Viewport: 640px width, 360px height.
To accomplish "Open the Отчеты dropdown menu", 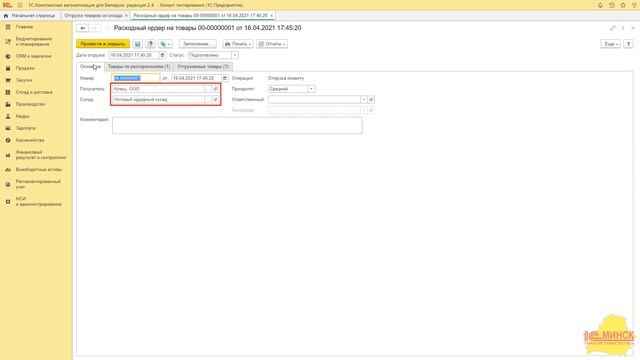I will pos(272,44).
